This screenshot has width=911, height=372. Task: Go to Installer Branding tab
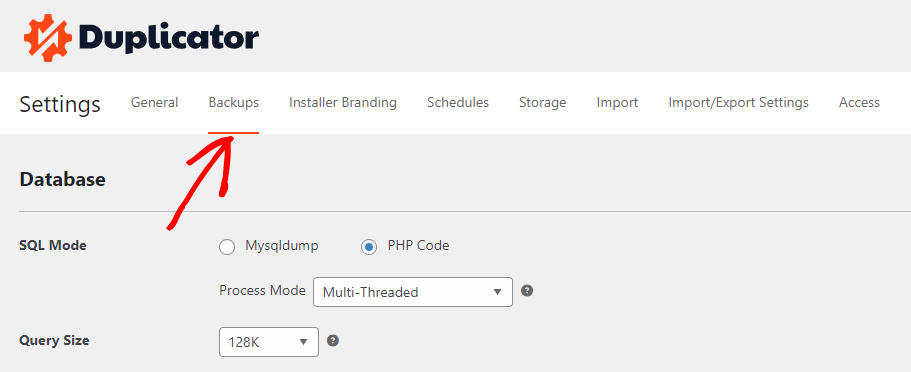tap(343, 103)
